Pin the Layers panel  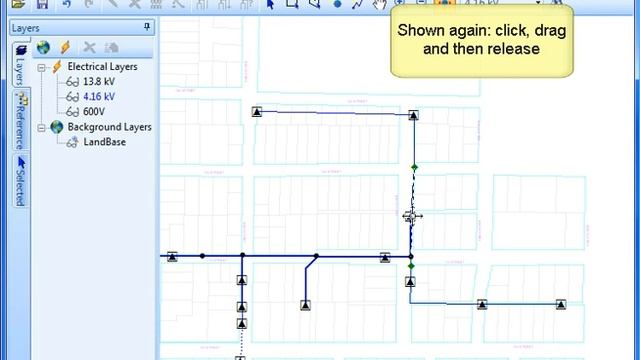(147, 27)
